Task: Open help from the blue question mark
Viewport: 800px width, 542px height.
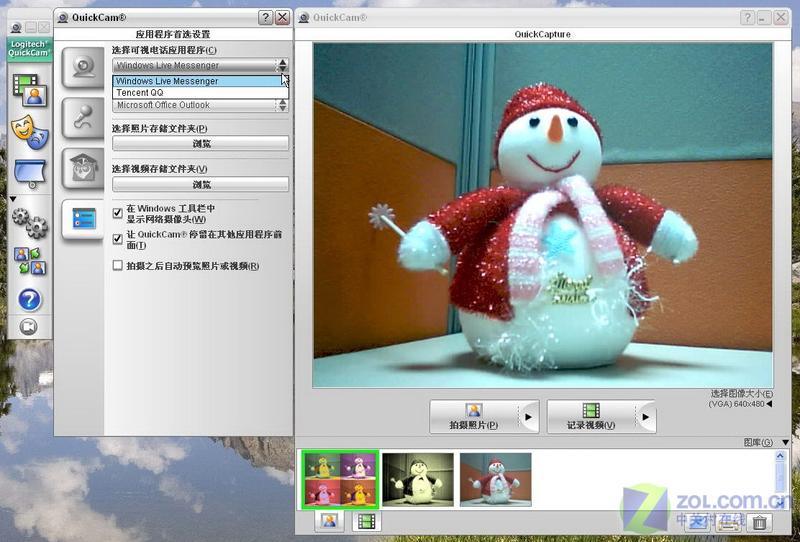Action: pos(30,300)
